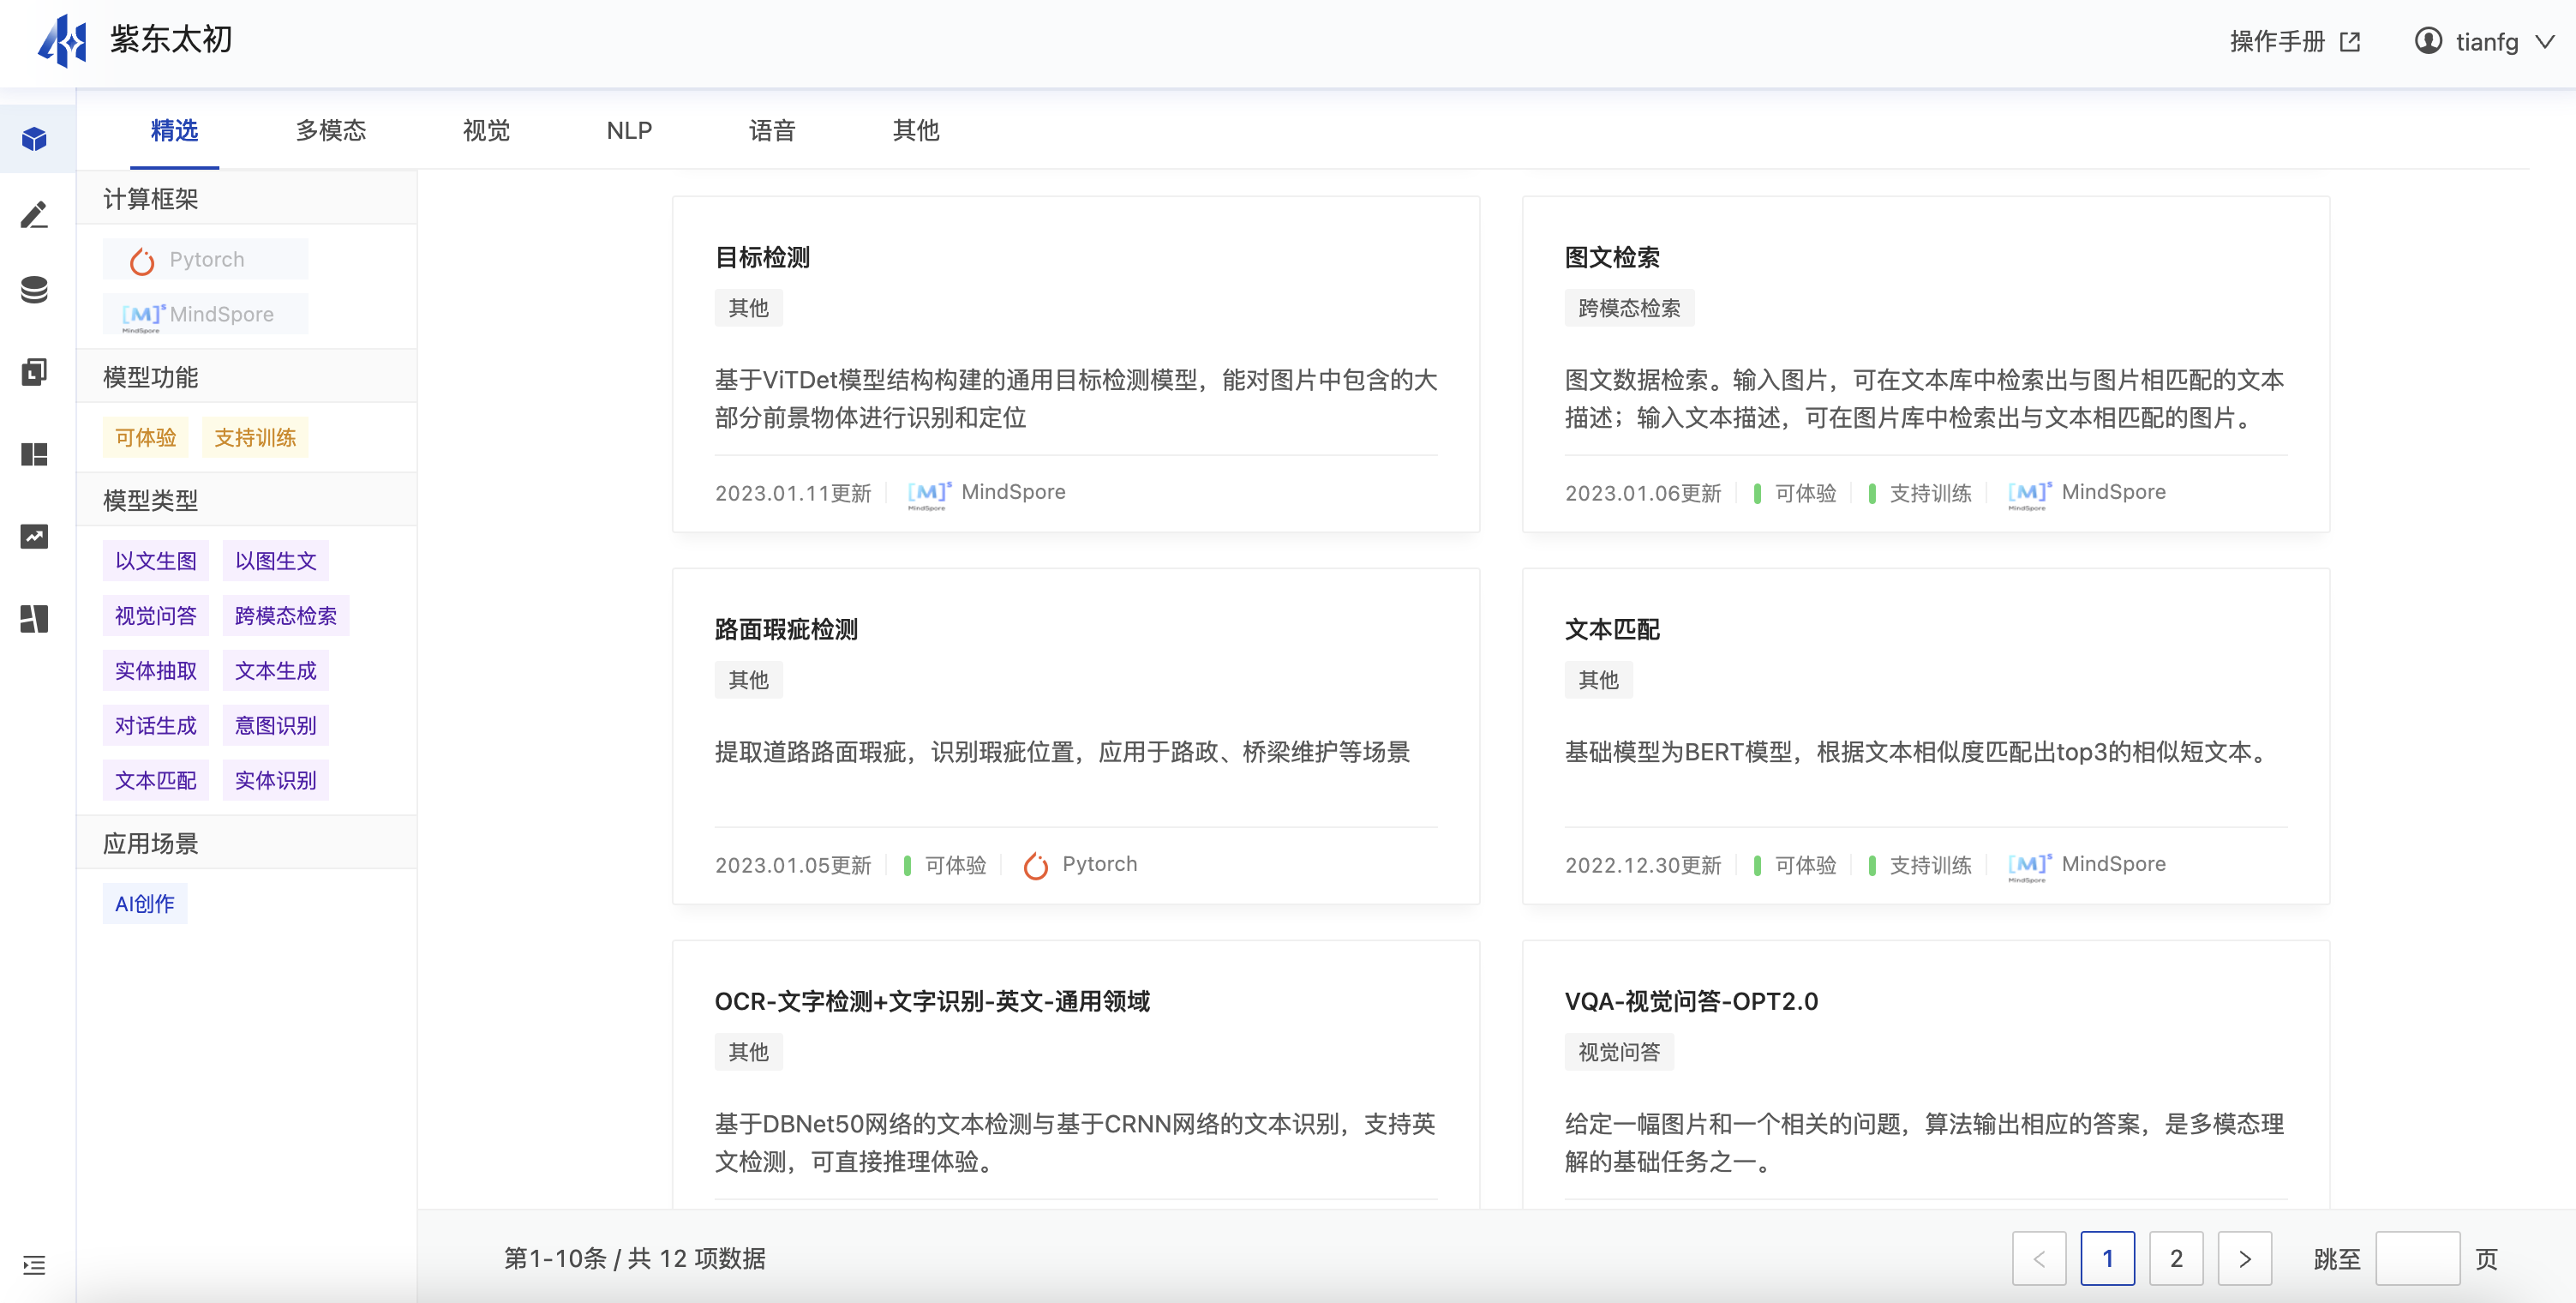
Task: Click 支持训练 label on 图文检索 card
Action: coord(1930,494)
